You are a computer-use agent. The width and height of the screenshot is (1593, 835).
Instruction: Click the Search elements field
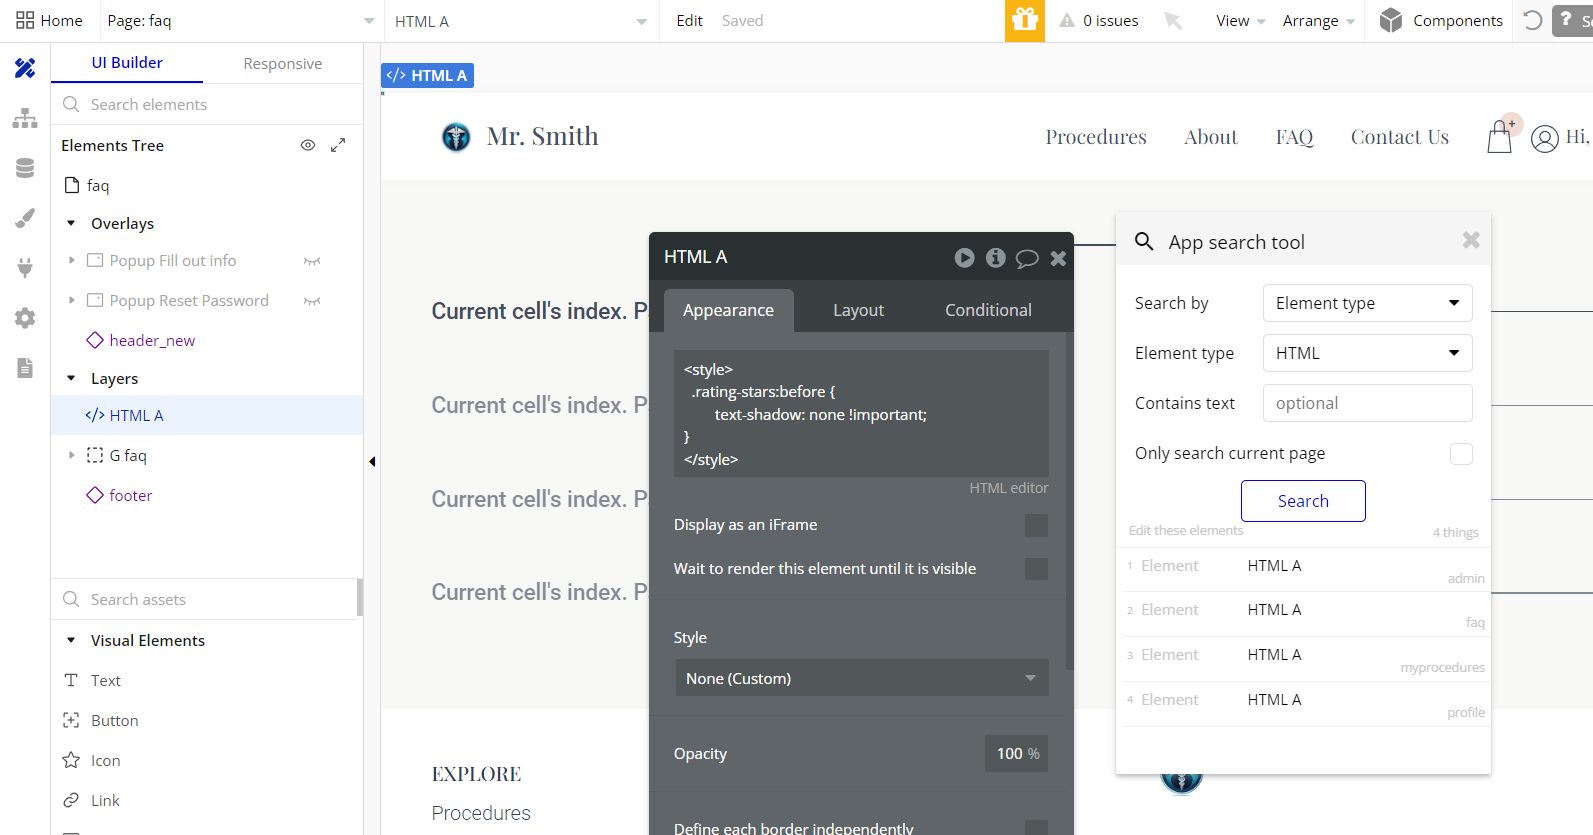207,104
